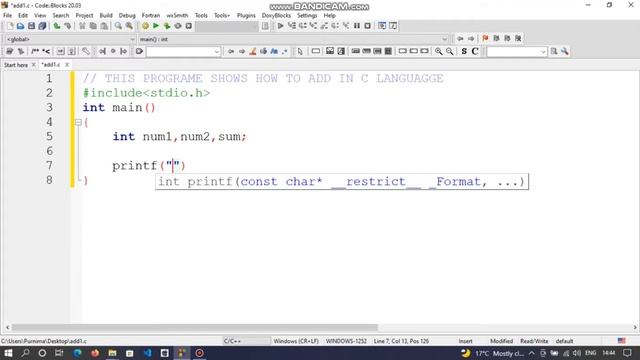The image size is (640, 360).
Task: Redo the last undone edit
Action: (x=68, y=26)
